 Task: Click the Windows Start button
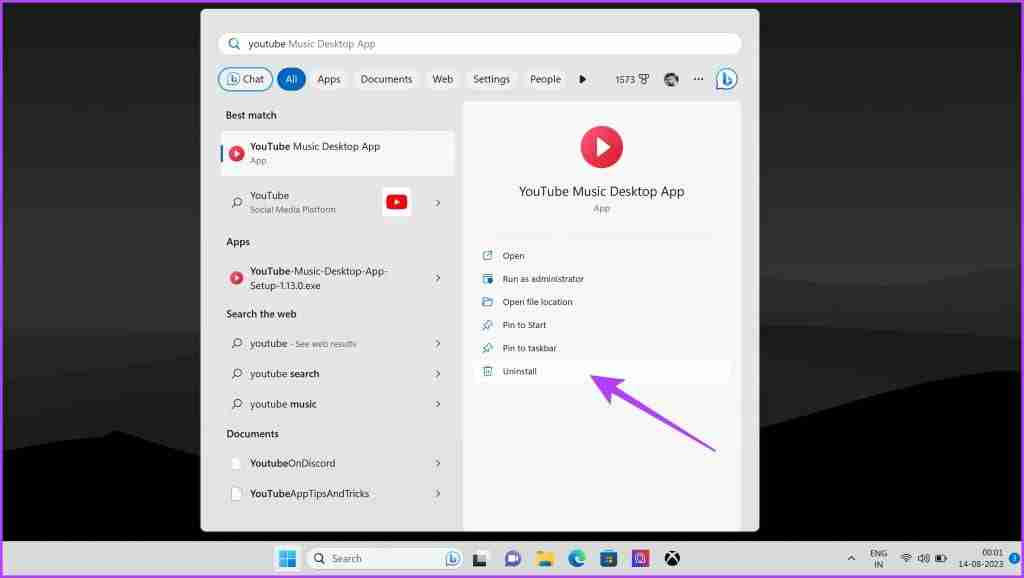[287, 558]
